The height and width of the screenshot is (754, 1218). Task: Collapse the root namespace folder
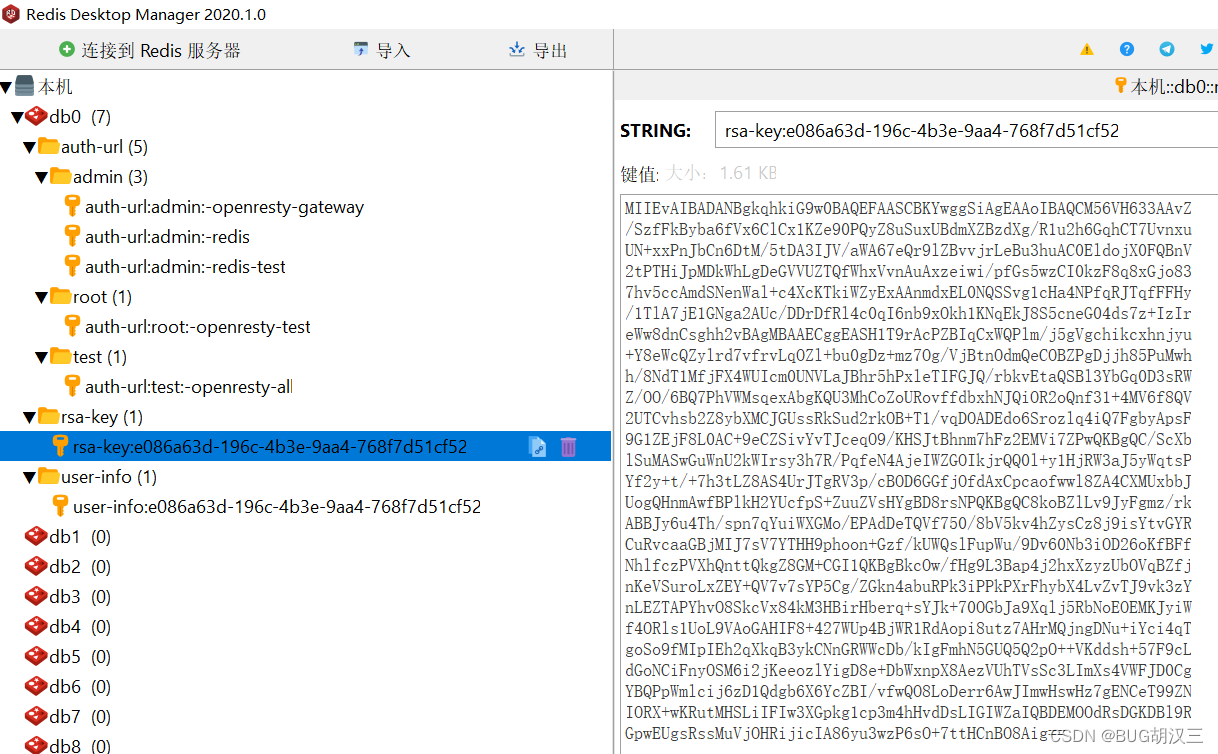click(41, 297)
